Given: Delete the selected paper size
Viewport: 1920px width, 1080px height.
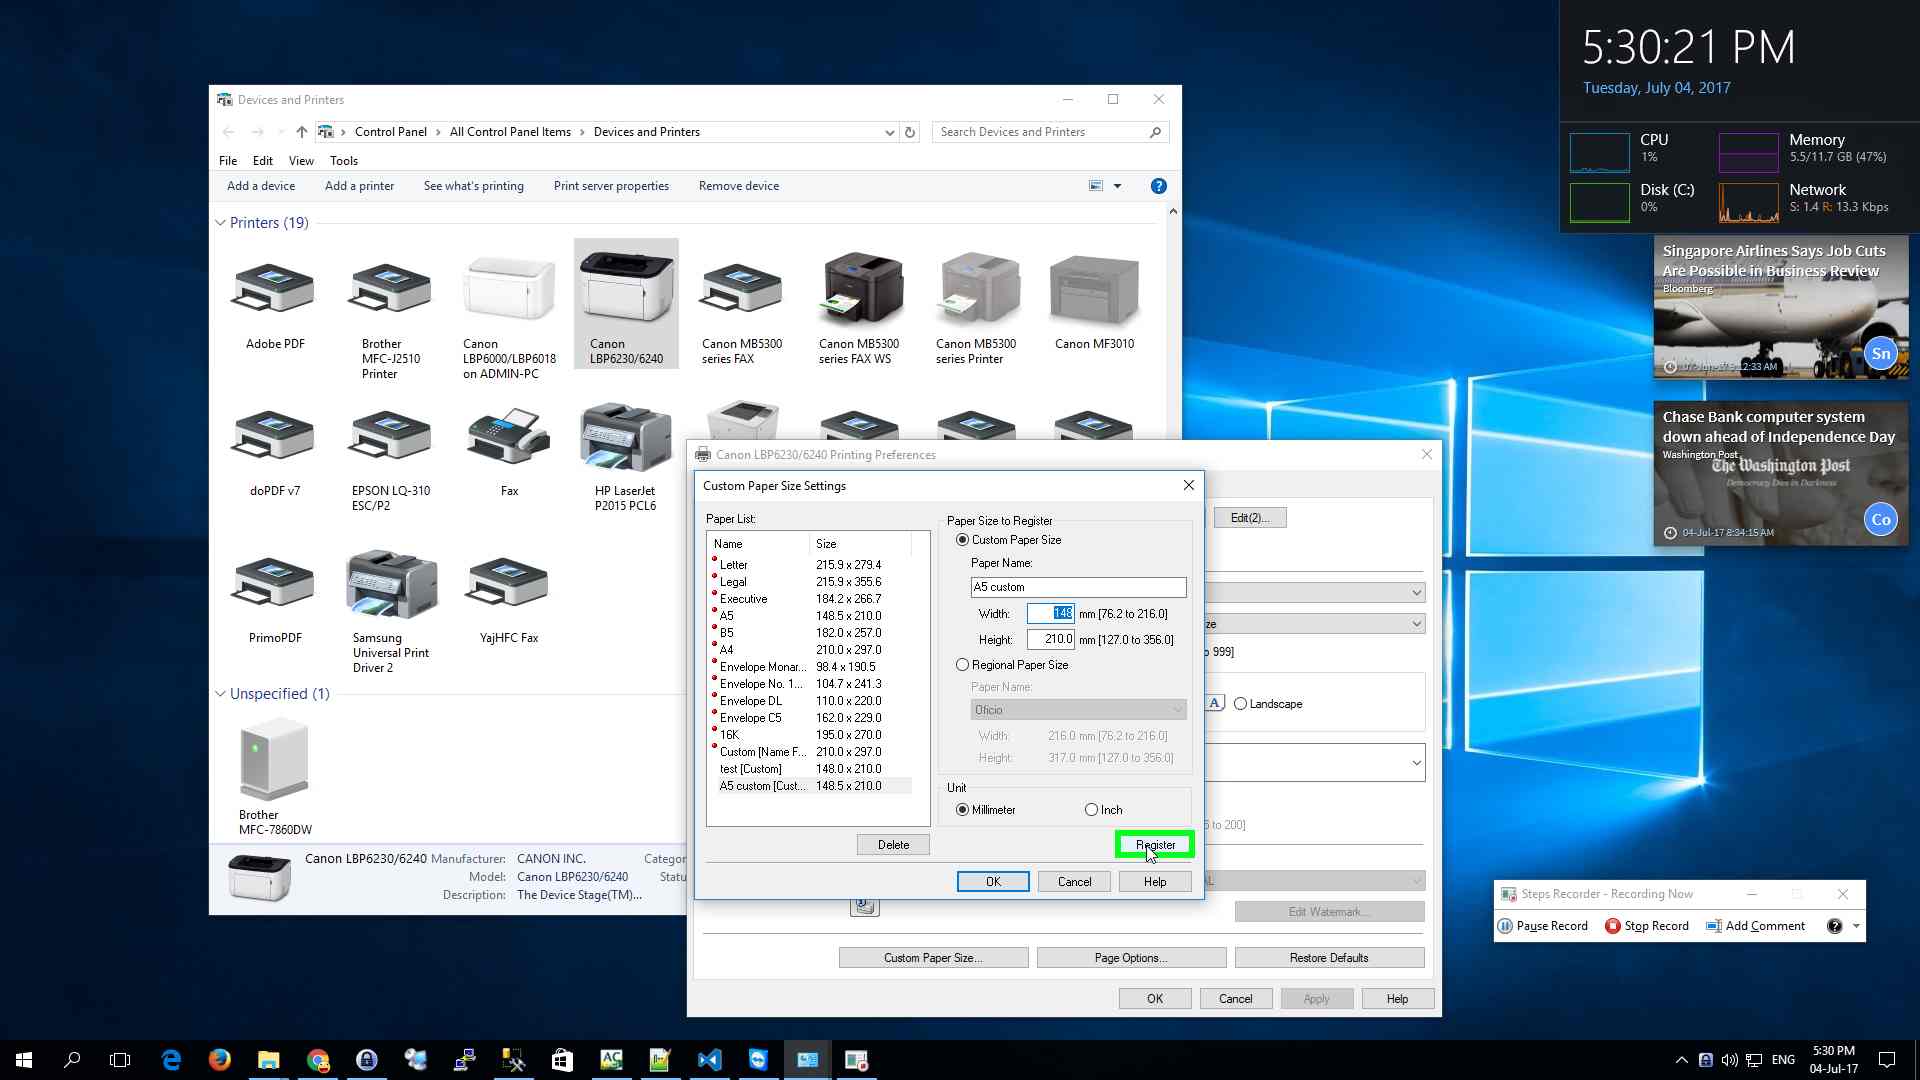Looking at the screenshot, I should pos(893,845).
